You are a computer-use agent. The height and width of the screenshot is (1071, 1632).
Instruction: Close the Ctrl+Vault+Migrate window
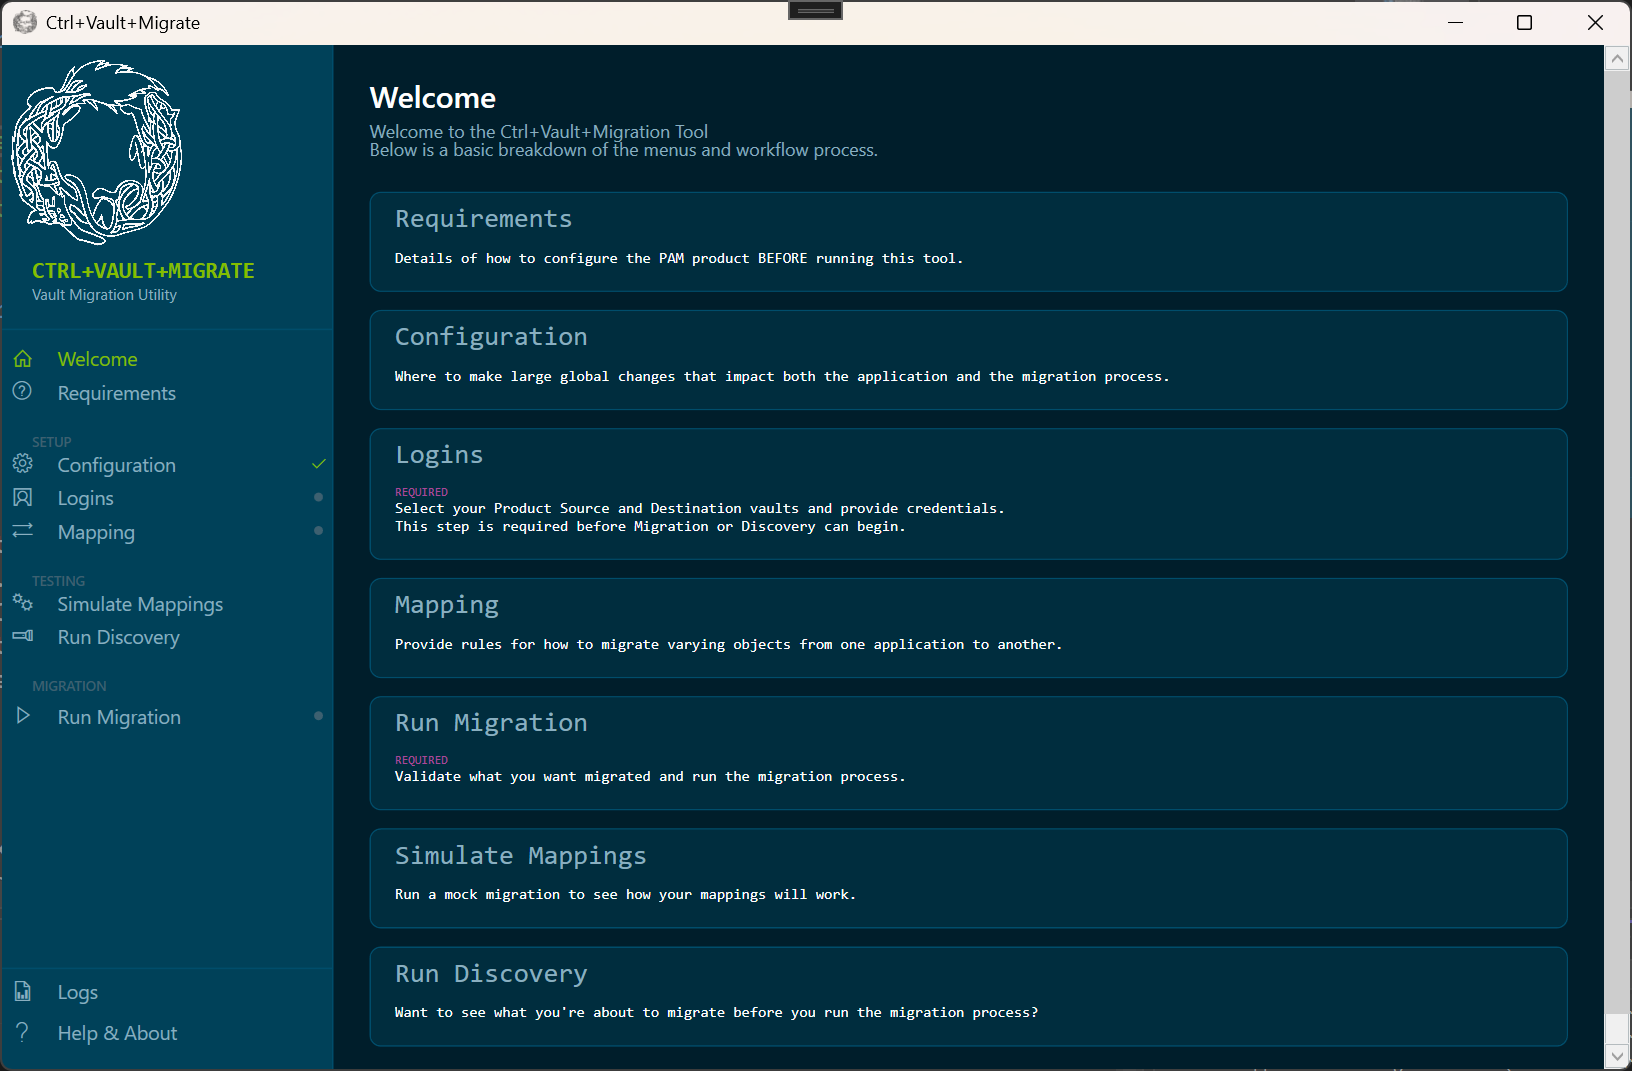point(1595,22)
